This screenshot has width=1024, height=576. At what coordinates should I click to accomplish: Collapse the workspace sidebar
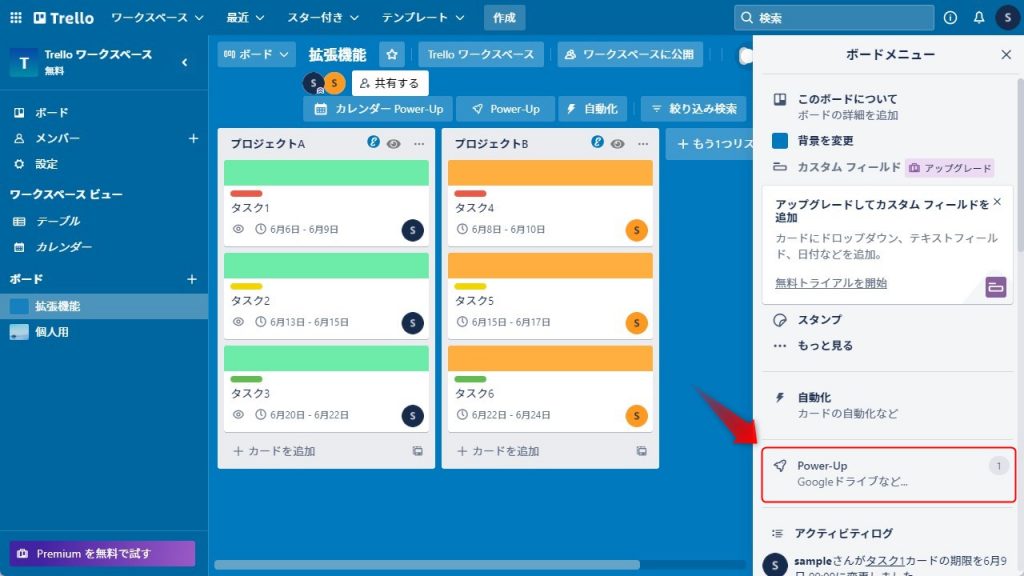click(184, 62)
